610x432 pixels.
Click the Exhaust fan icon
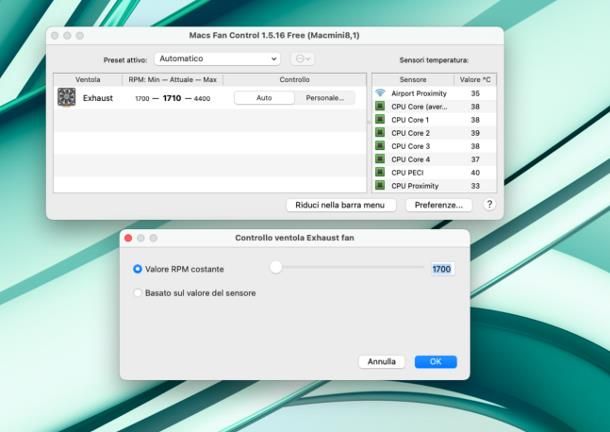click(x=67, y=97)
